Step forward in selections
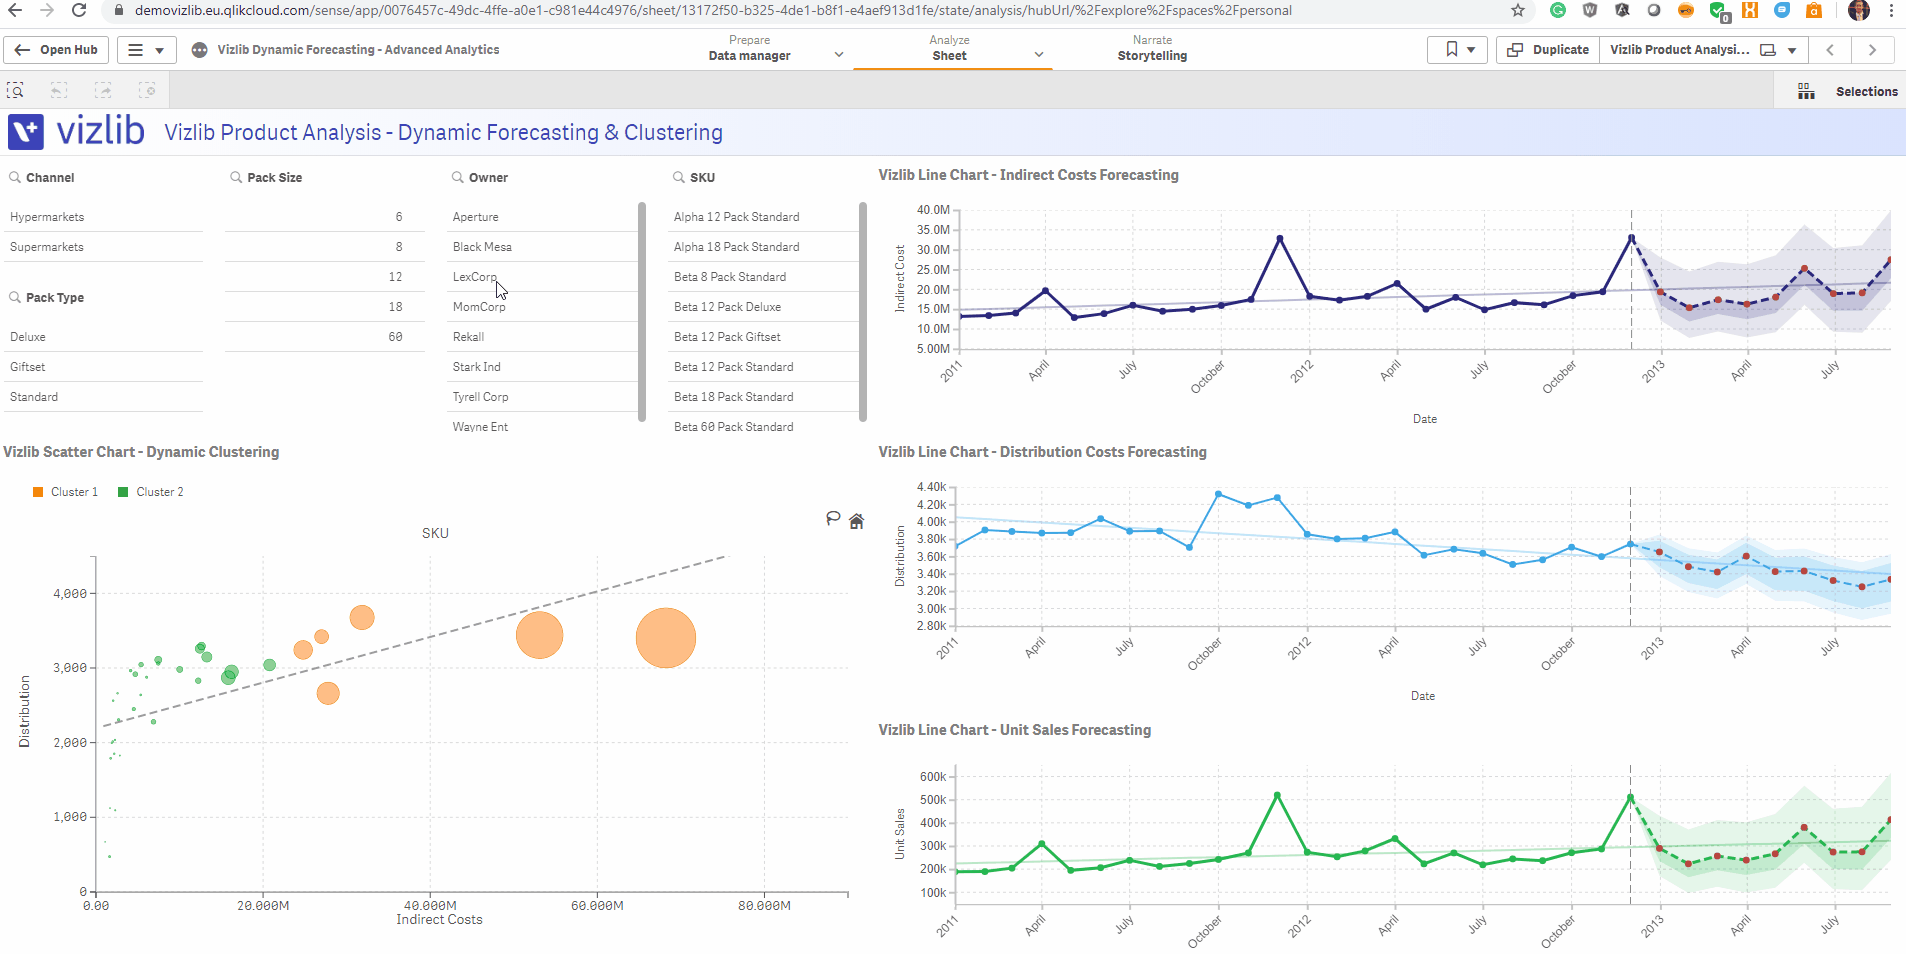The width and height of the screenshot is (1906, 954). coord(103,91)
